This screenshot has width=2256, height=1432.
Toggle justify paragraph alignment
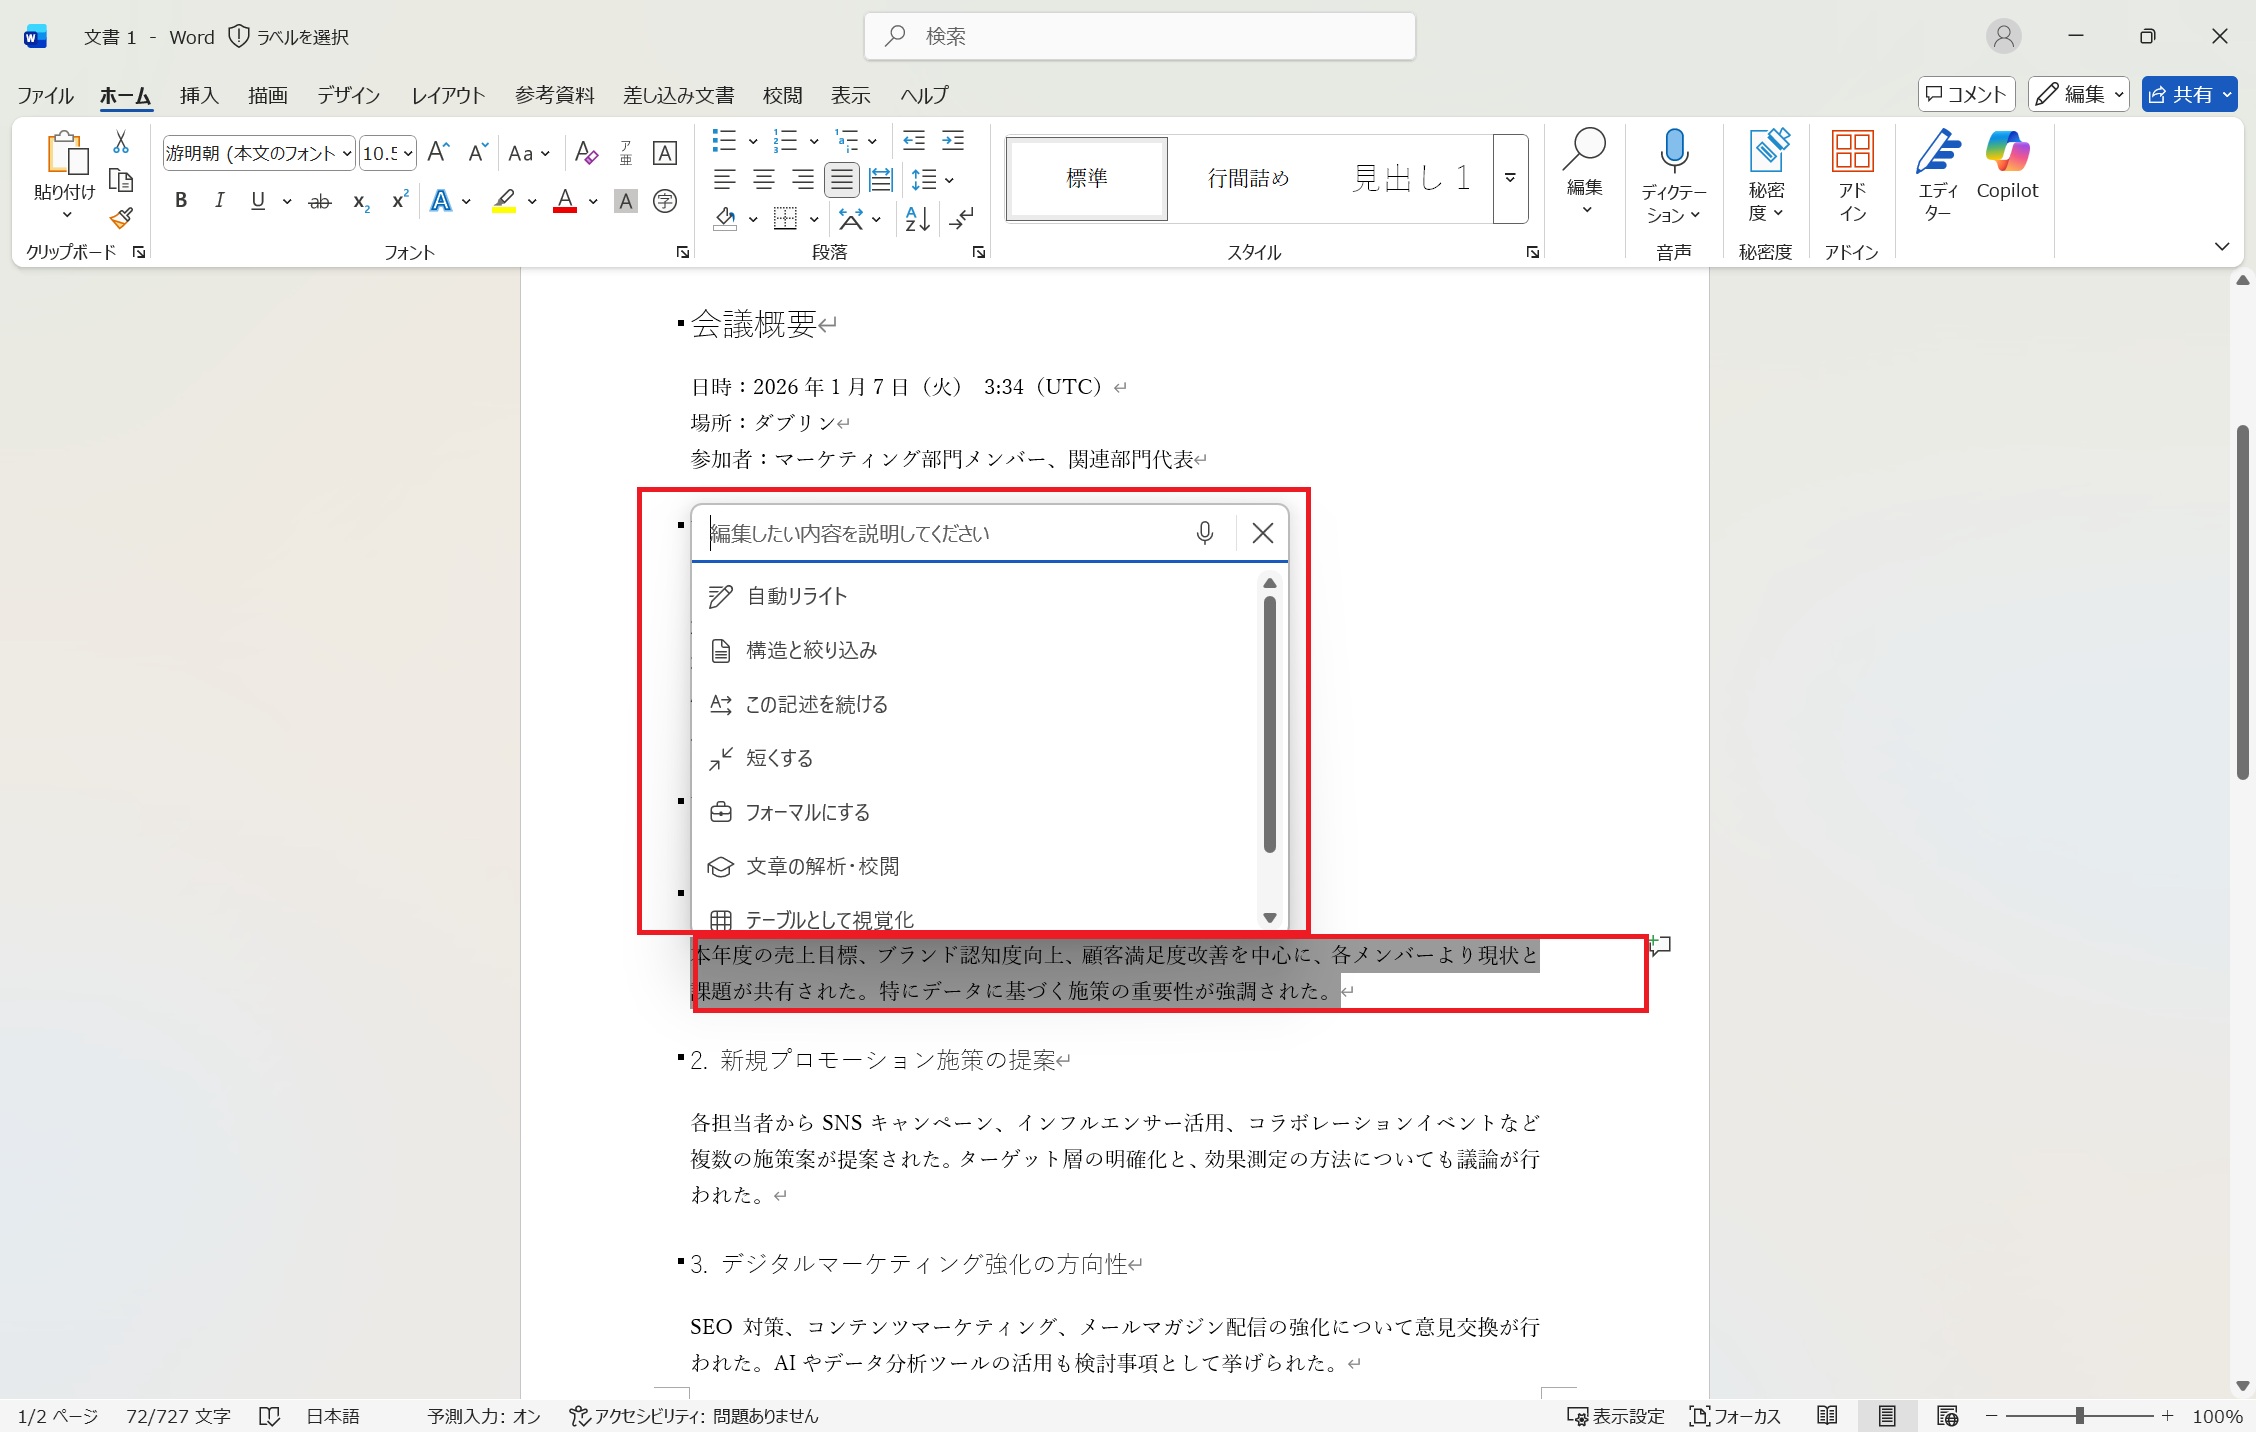click(x=841, y=180)
